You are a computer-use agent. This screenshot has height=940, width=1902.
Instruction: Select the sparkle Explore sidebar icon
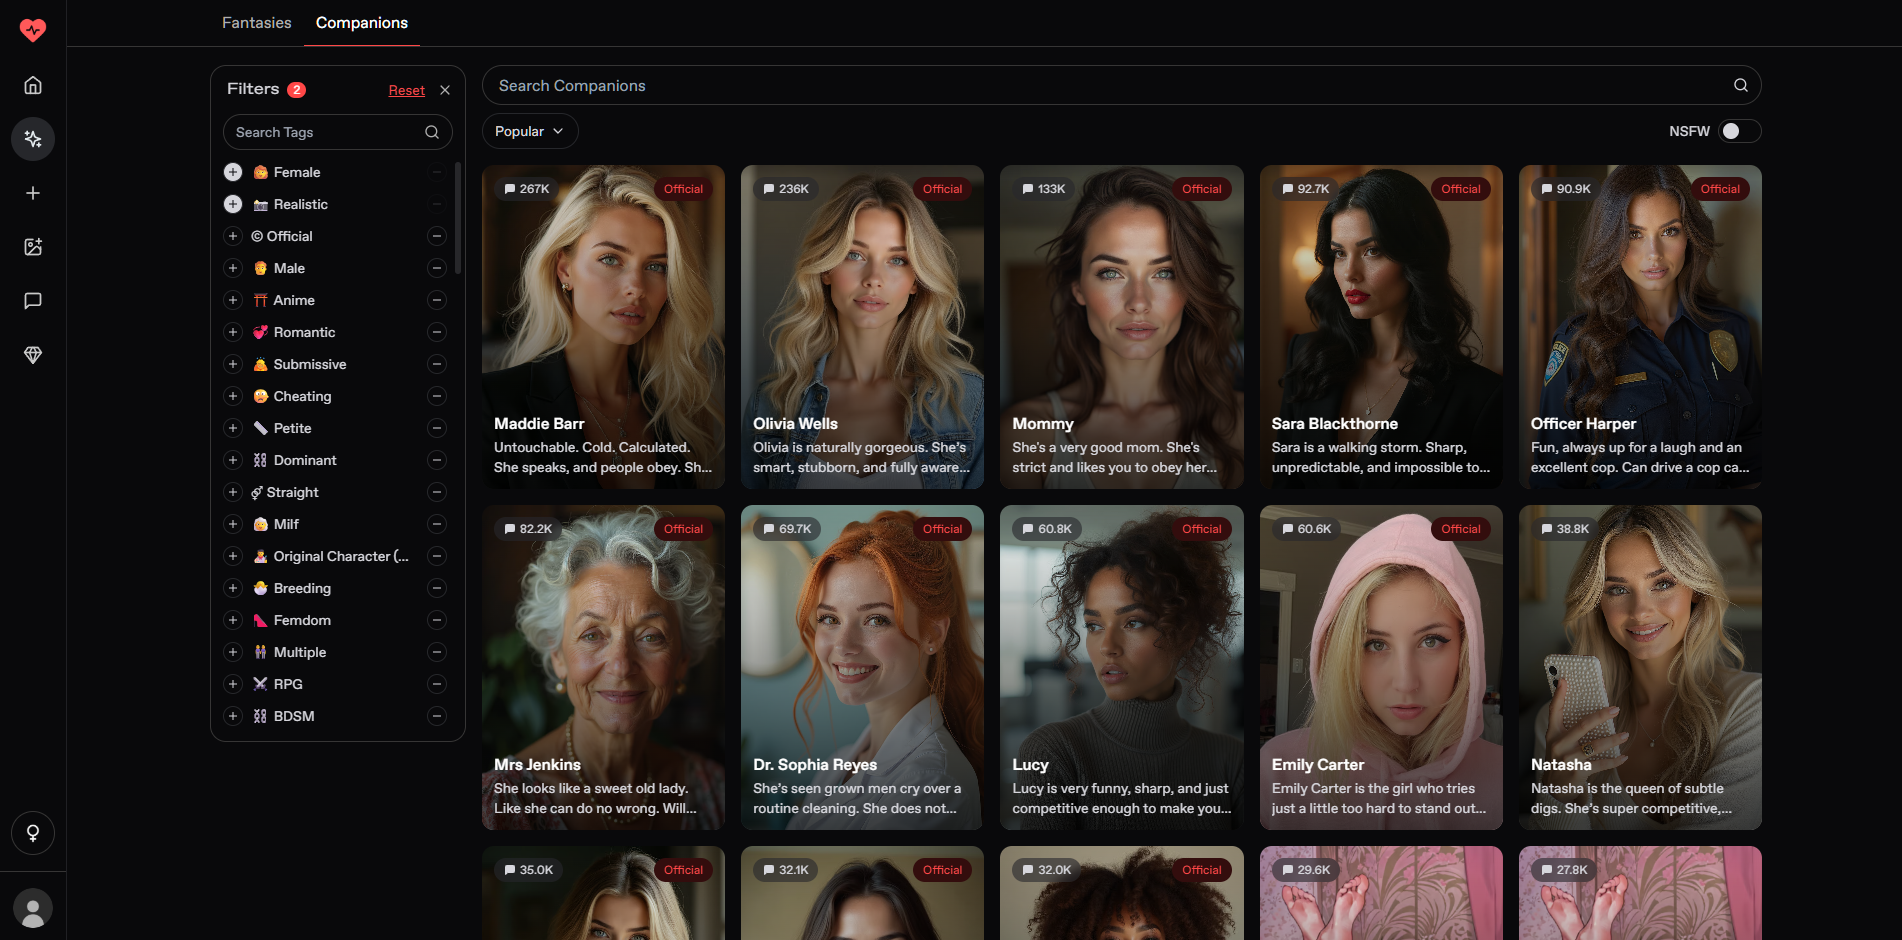33,139
